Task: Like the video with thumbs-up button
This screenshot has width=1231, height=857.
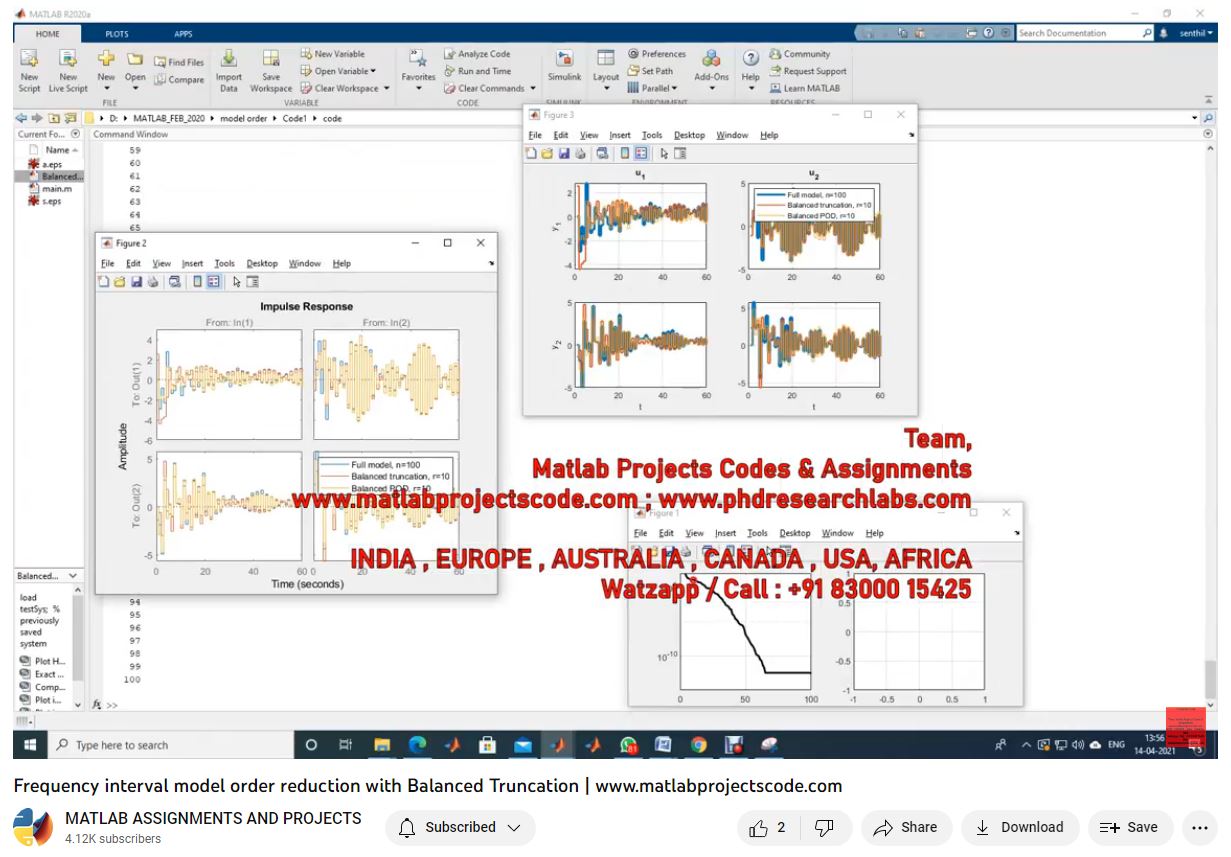Action: tap(768, 828)
